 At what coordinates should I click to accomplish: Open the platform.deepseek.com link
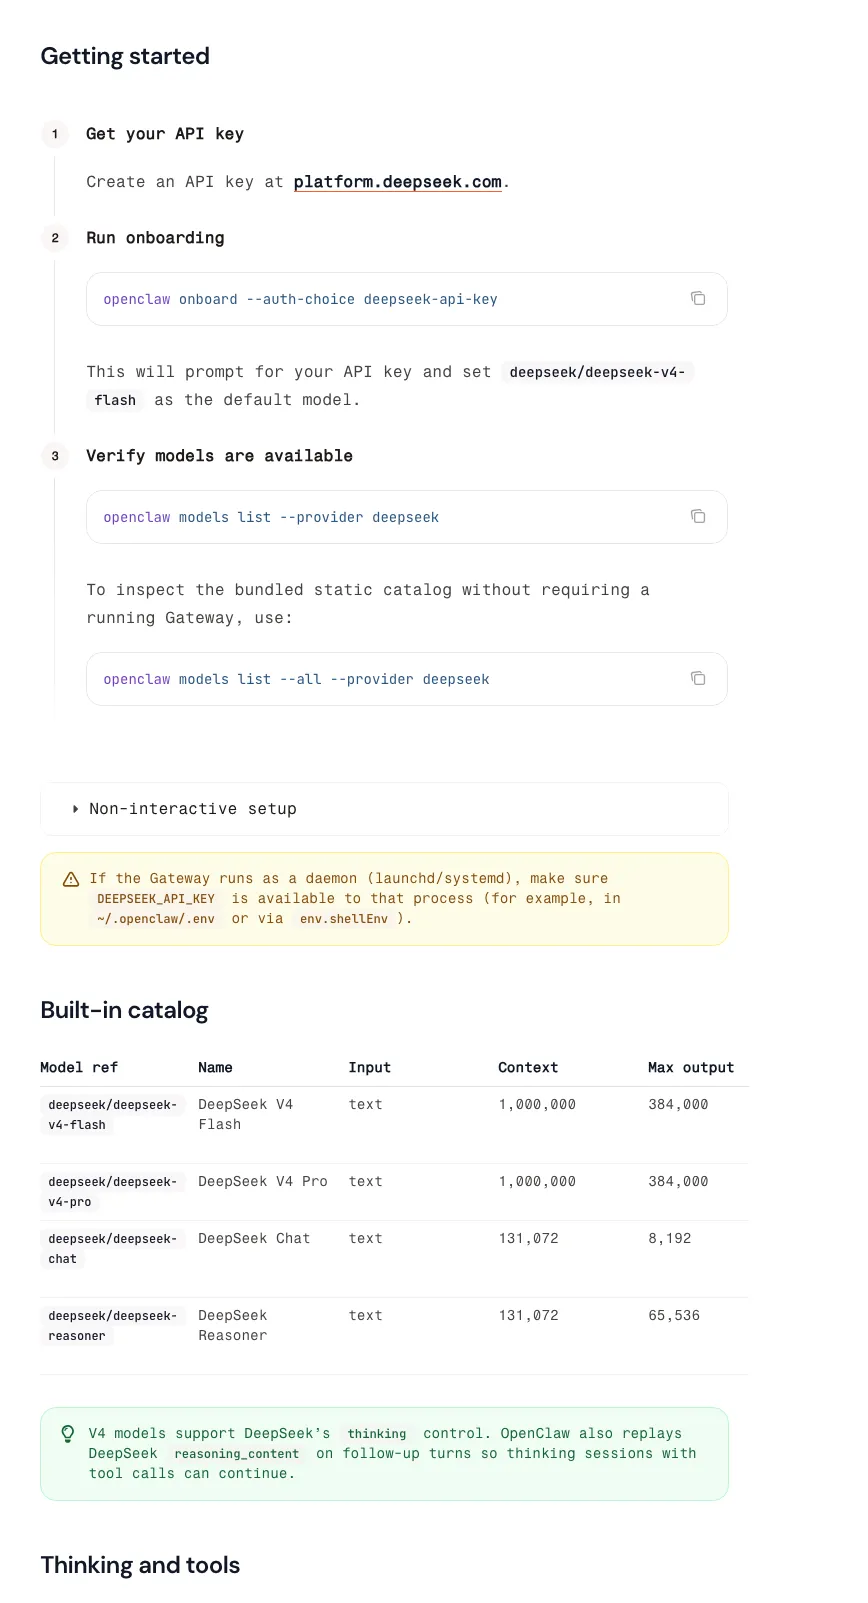397,182
